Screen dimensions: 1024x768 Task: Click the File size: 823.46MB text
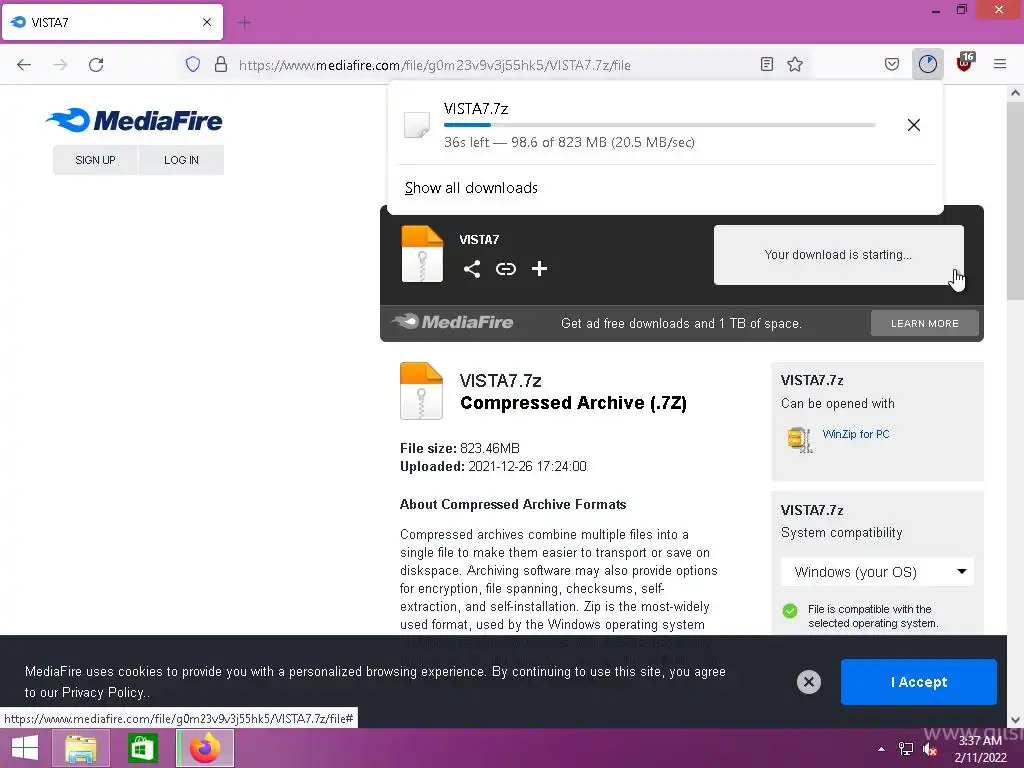point(460,448)
